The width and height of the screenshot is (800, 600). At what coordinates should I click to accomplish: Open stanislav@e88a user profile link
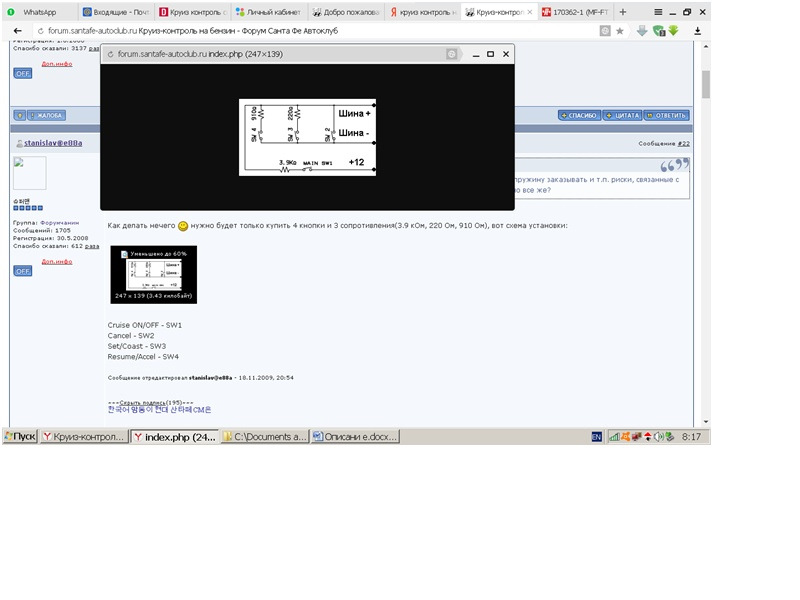(53, 143)
